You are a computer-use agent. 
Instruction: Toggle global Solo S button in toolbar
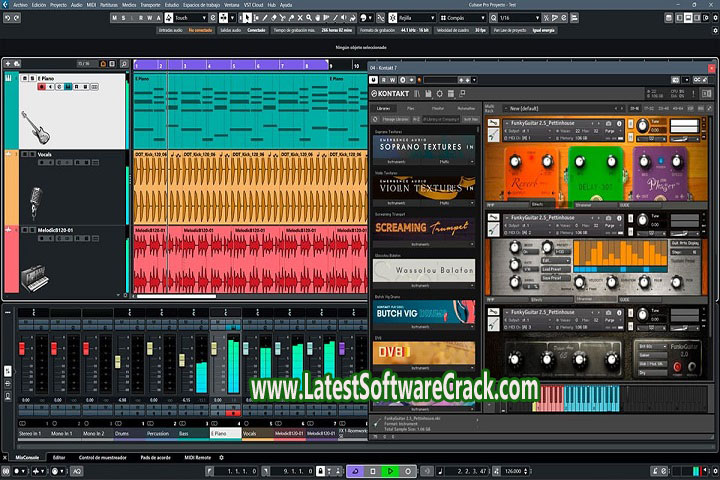(123, 18)
